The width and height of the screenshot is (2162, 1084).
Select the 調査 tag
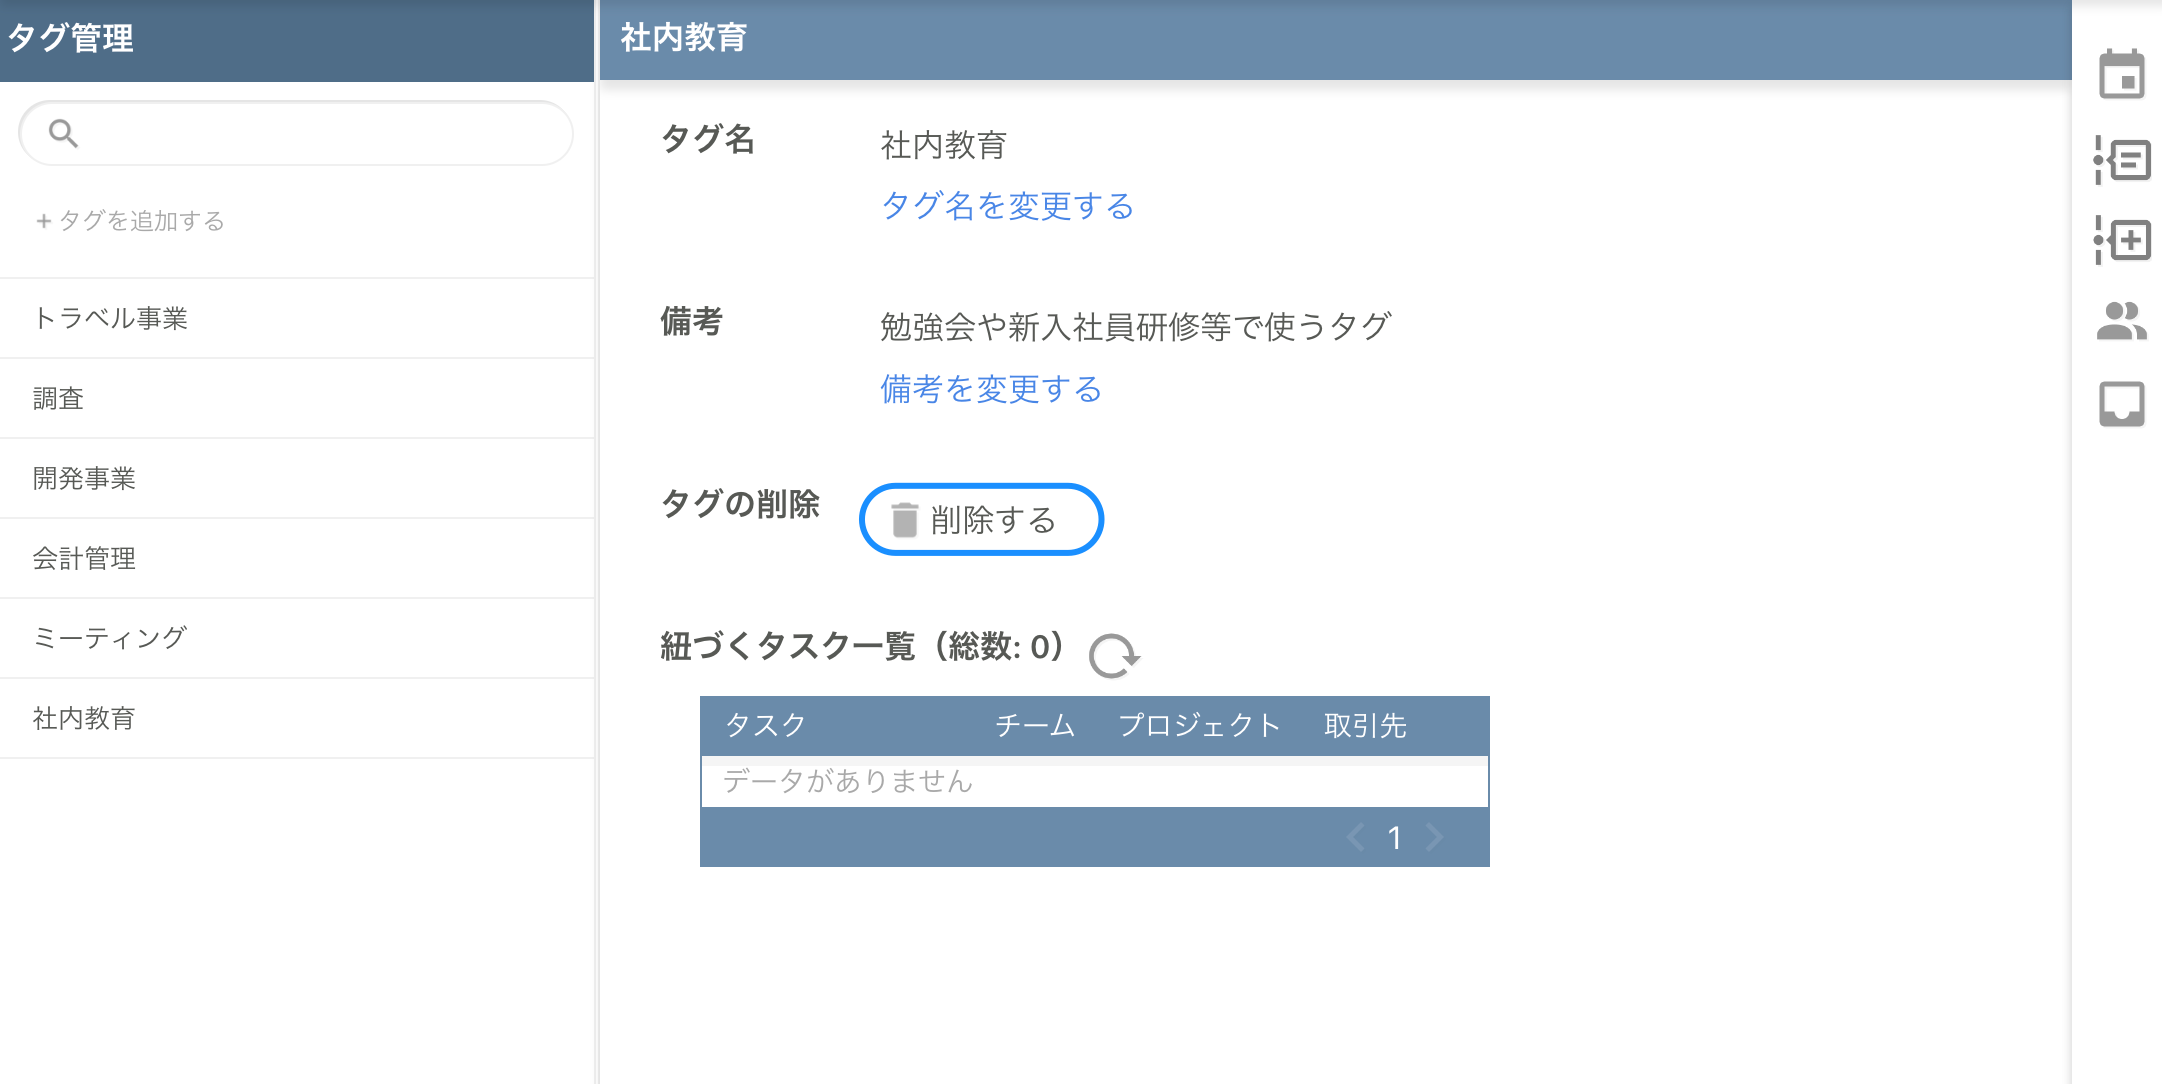coord(59,397)
